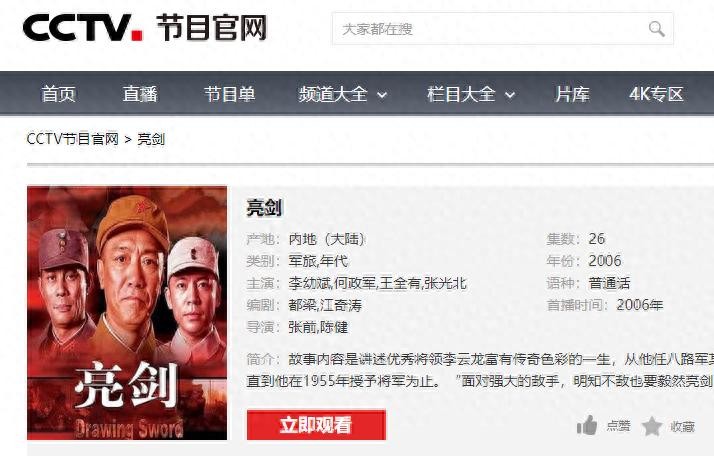Open the 首页 nav item

[58, 94]
